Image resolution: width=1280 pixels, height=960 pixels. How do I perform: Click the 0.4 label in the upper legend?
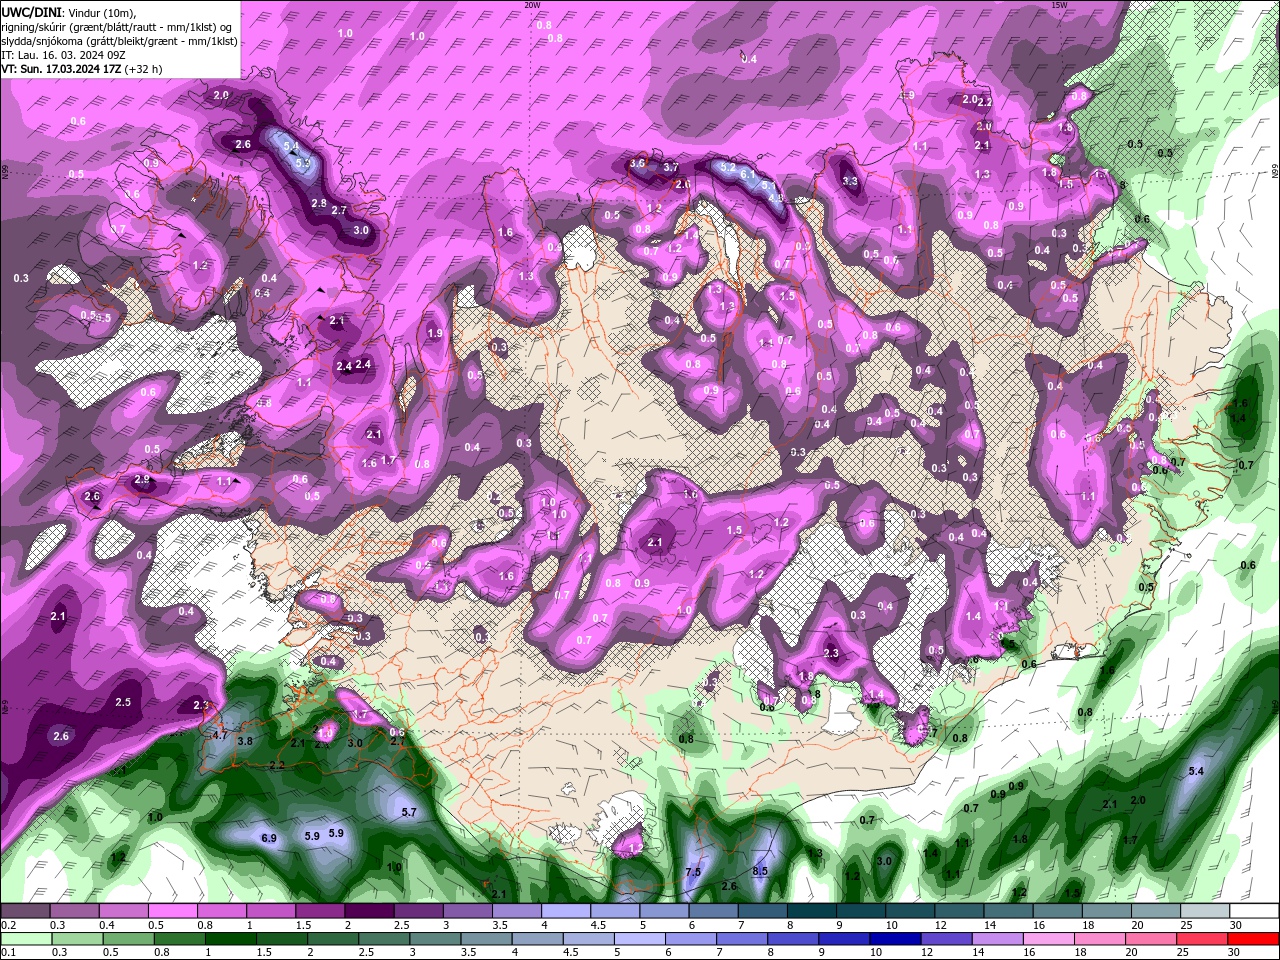tap(107, 925)
